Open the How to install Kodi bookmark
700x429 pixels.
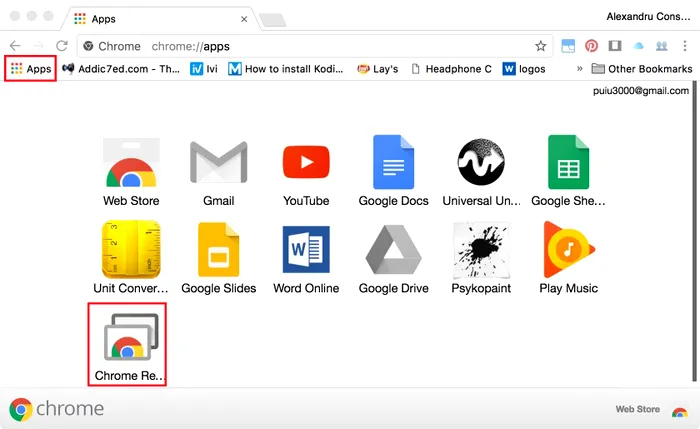tap(286, 69)
